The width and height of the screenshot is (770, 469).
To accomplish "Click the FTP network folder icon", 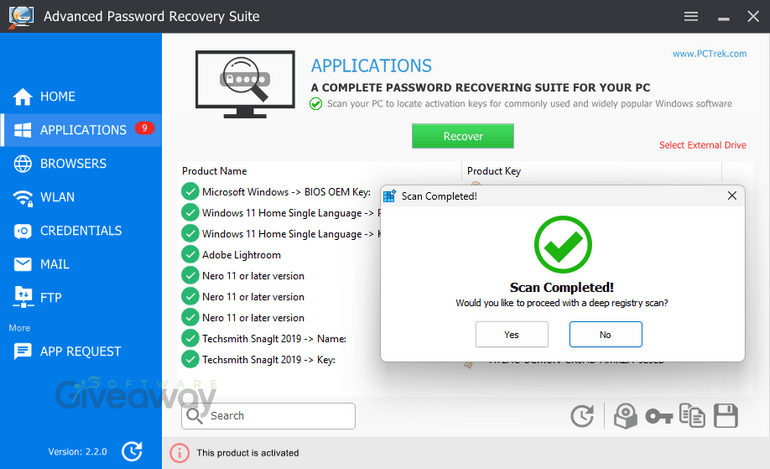I will coord(23,297).
